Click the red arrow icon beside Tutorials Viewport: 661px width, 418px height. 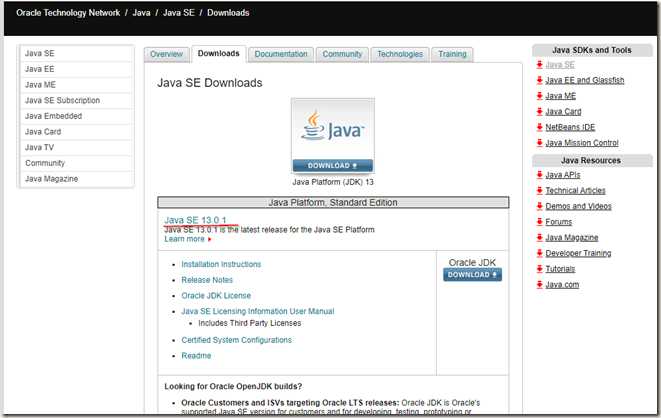pyautogui.click(x=539, y=268)
